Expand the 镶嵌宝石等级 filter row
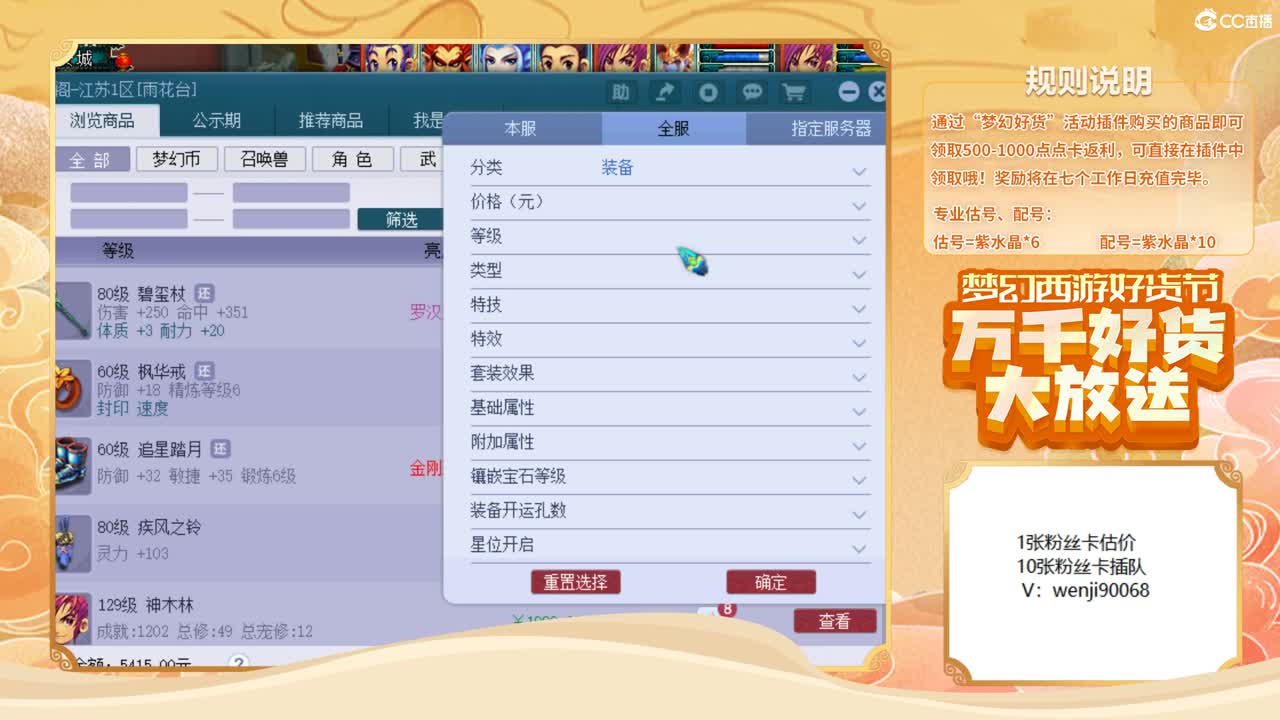The width and height of the screenshot is (1280, 720). click(859, 480)
